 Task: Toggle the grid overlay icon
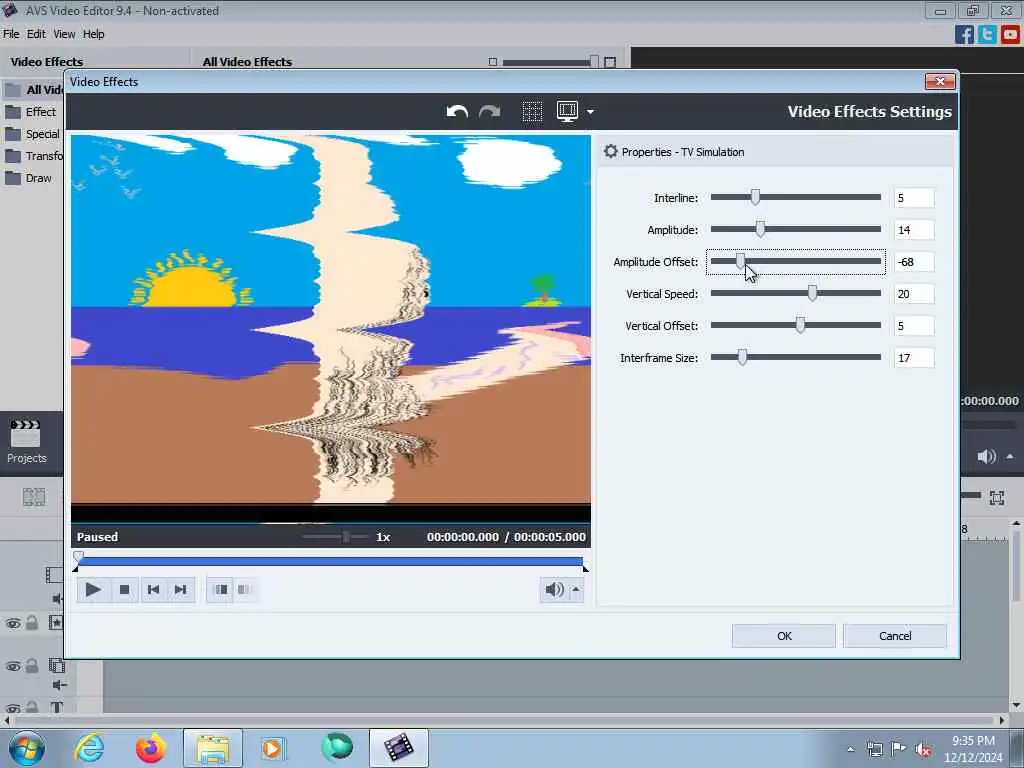(x=532, y=112)
